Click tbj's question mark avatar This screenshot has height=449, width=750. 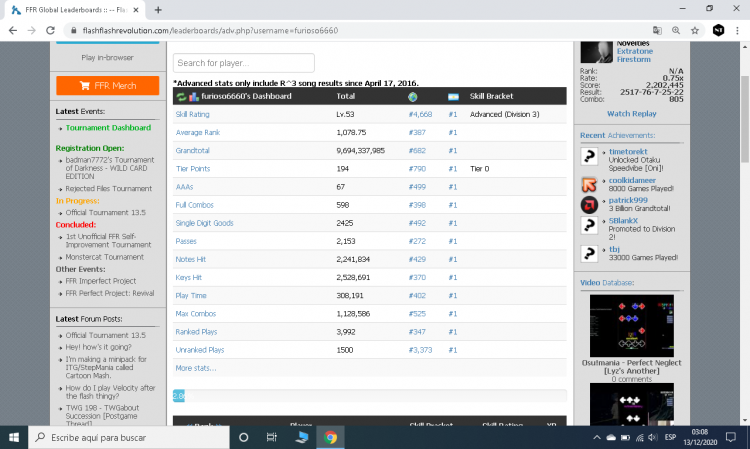(x=589, y=253)
